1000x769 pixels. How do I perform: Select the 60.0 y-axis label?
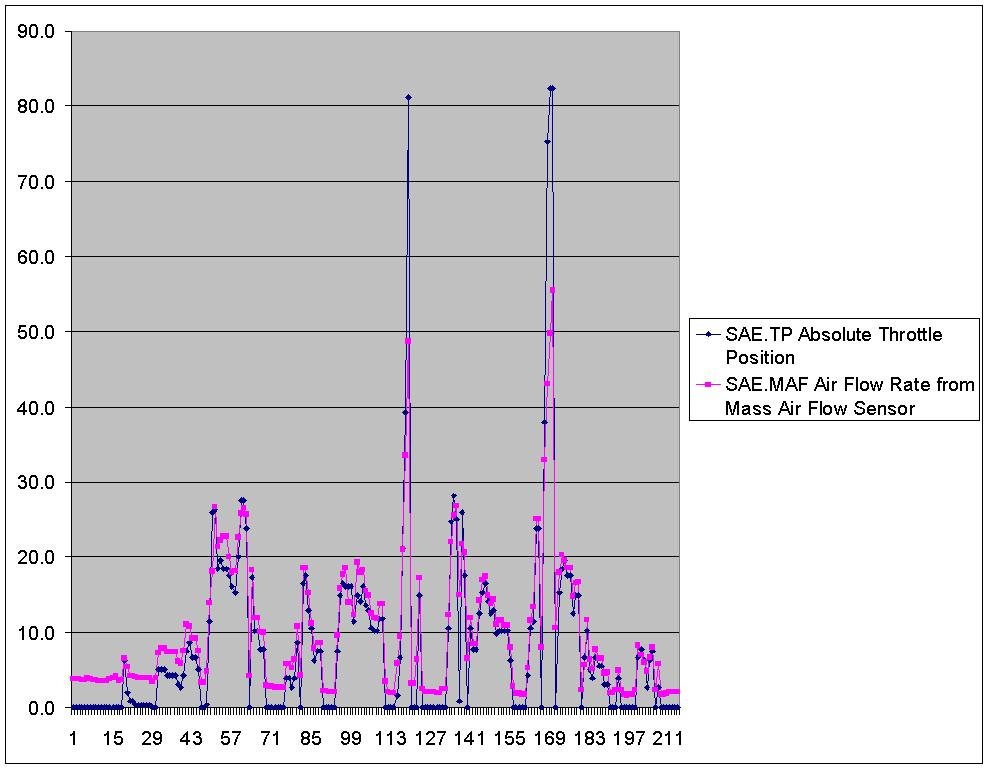tap(36, 257)
